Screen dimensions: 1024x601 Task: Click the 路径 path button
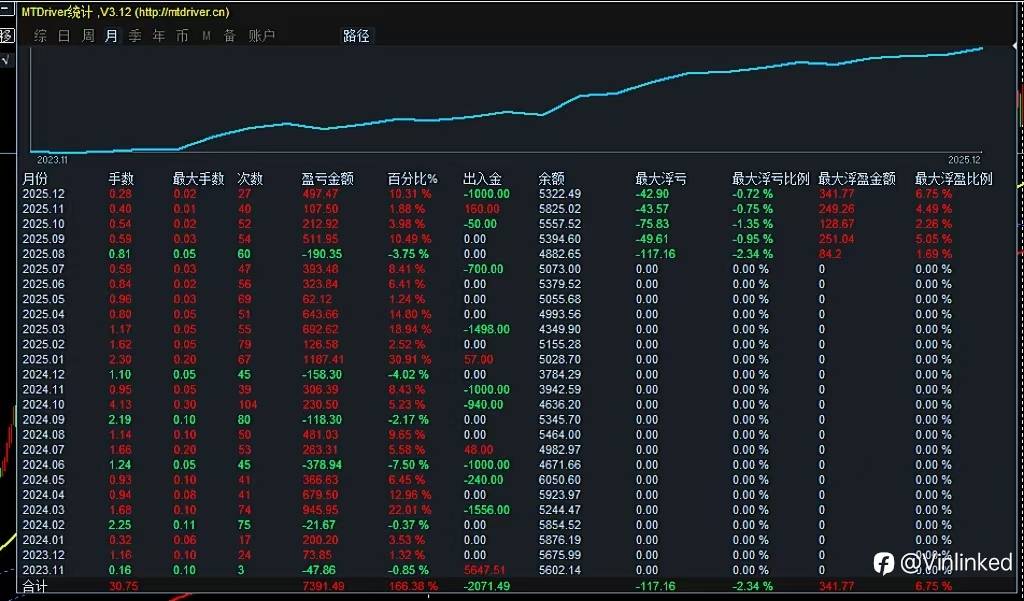357,36
